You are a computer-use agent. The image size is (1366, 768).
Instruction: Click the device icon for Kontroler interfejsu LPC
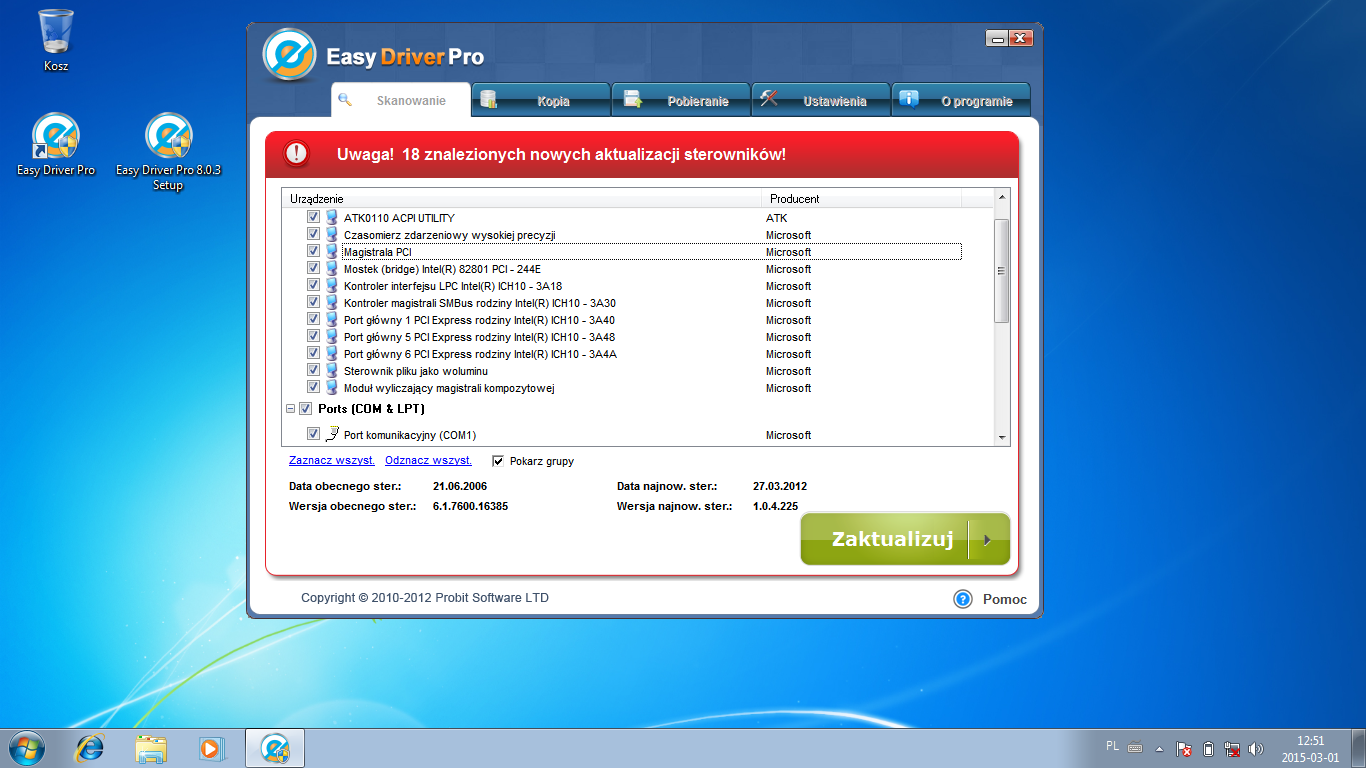pos(332,286)
